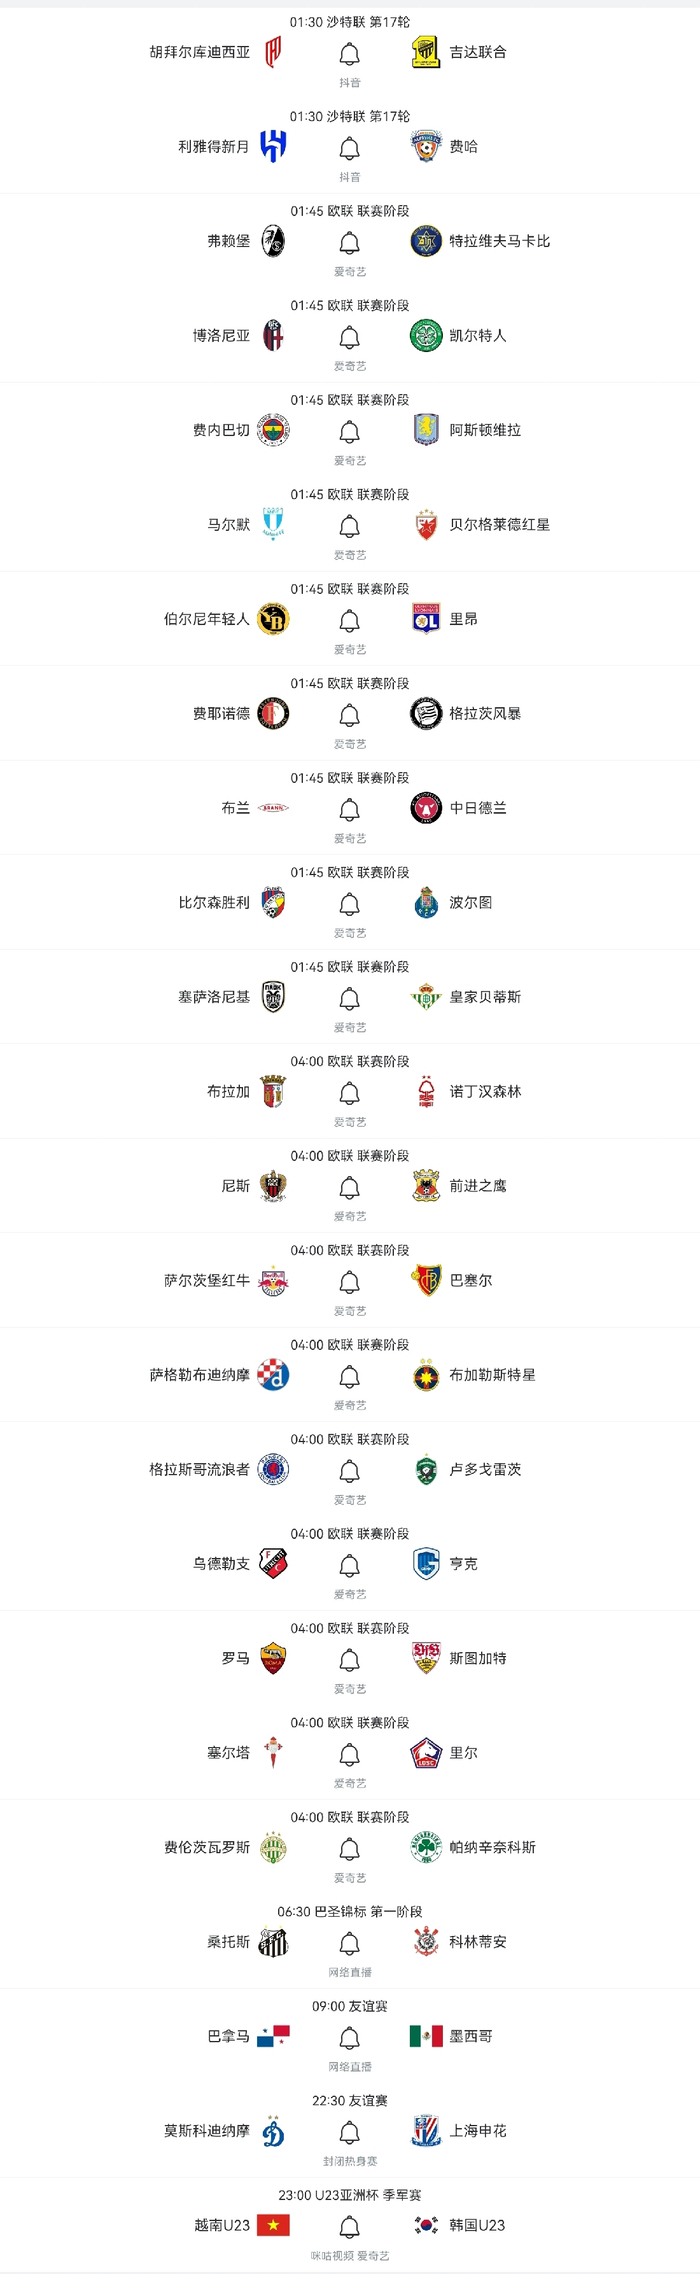Toggle reminder bell for 胡拜尔库迪西亚 vs 吉达联合
Image resolution: width=700 pixels, height=2274 pixels.
coord(349,54)
